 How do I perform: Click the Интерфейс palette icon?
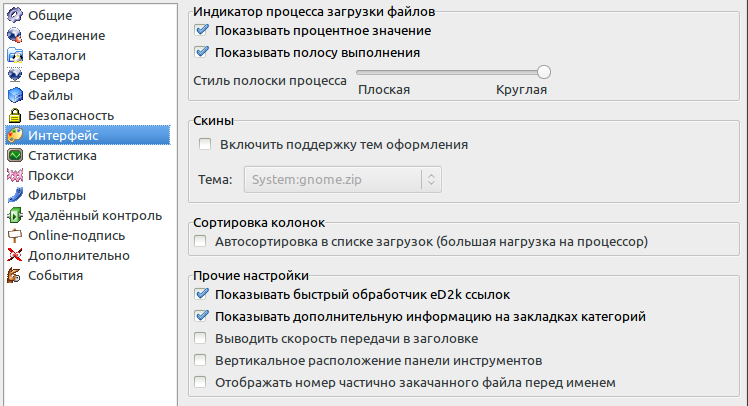click(x=15, y=135)
